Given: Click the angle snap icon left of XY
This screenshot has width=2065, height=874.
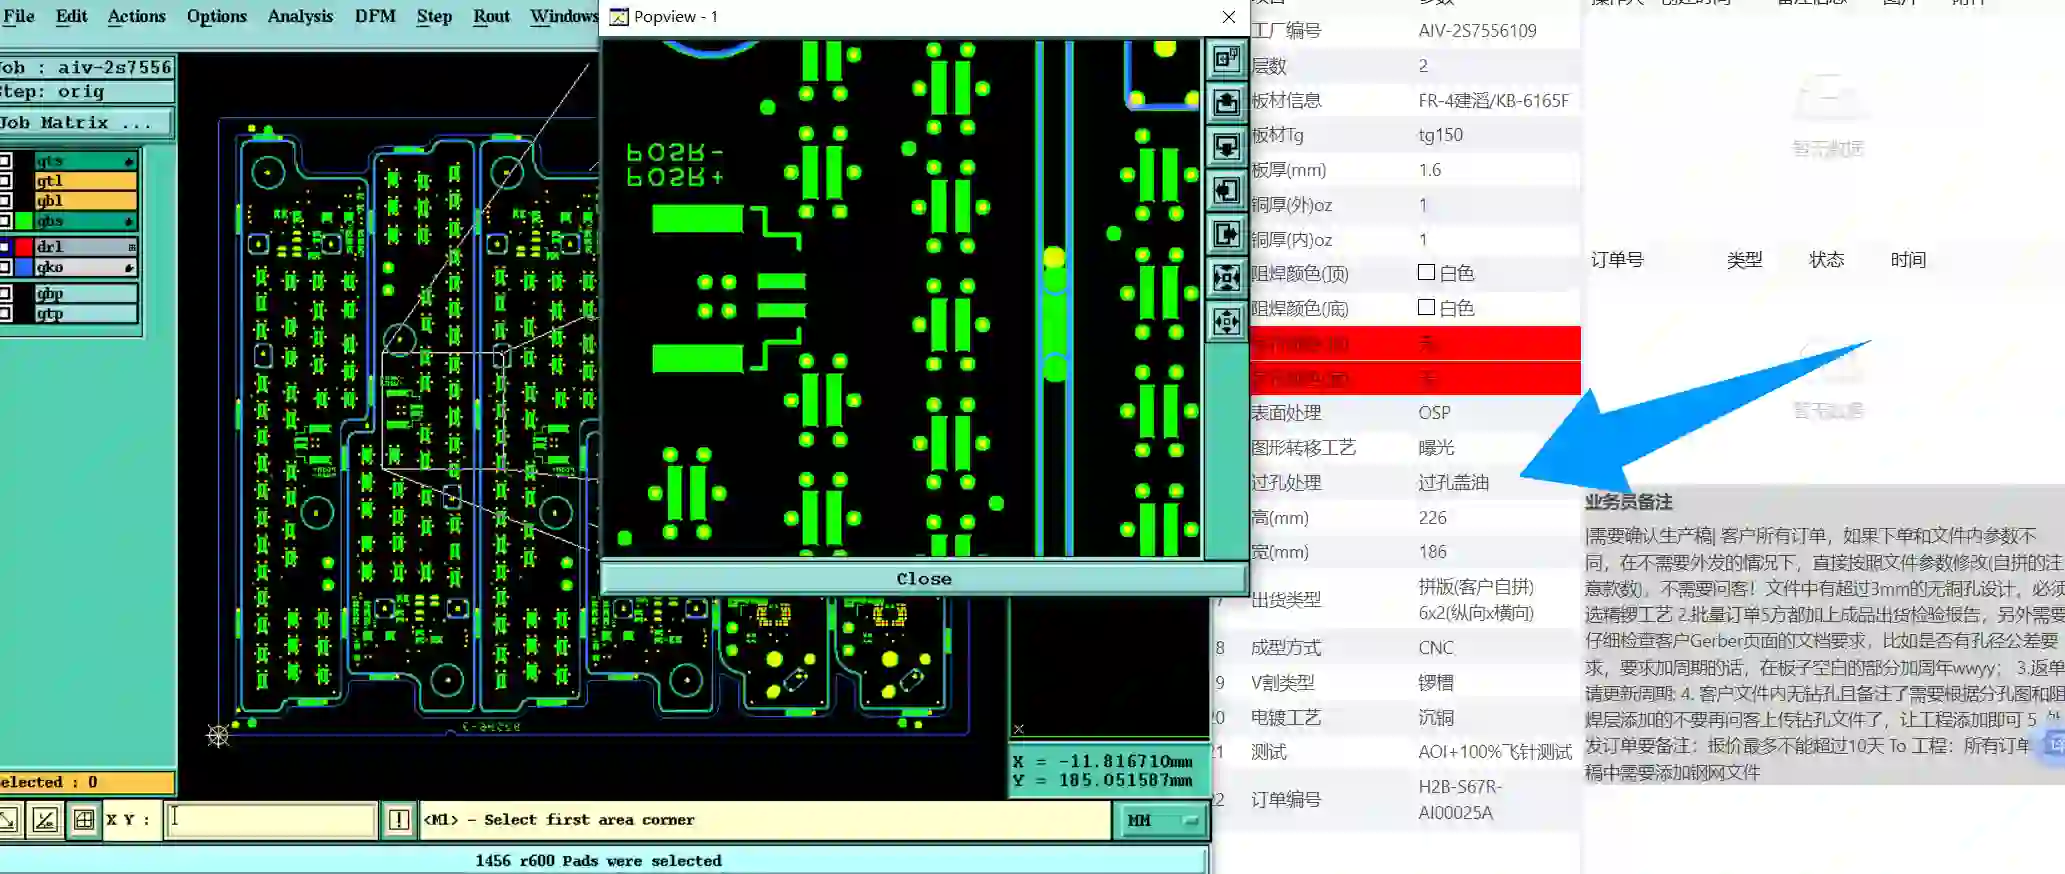Looking at the screenshot, I should point(44,820).
